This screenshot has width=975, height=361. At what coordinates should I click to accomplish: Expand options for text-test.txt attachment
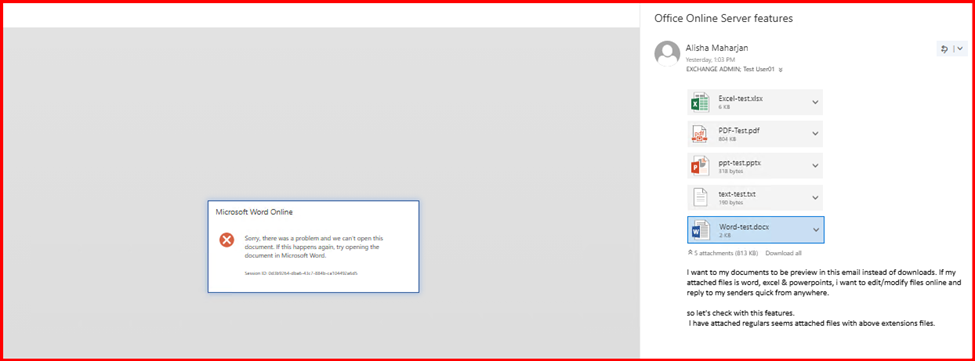[815, 198]
